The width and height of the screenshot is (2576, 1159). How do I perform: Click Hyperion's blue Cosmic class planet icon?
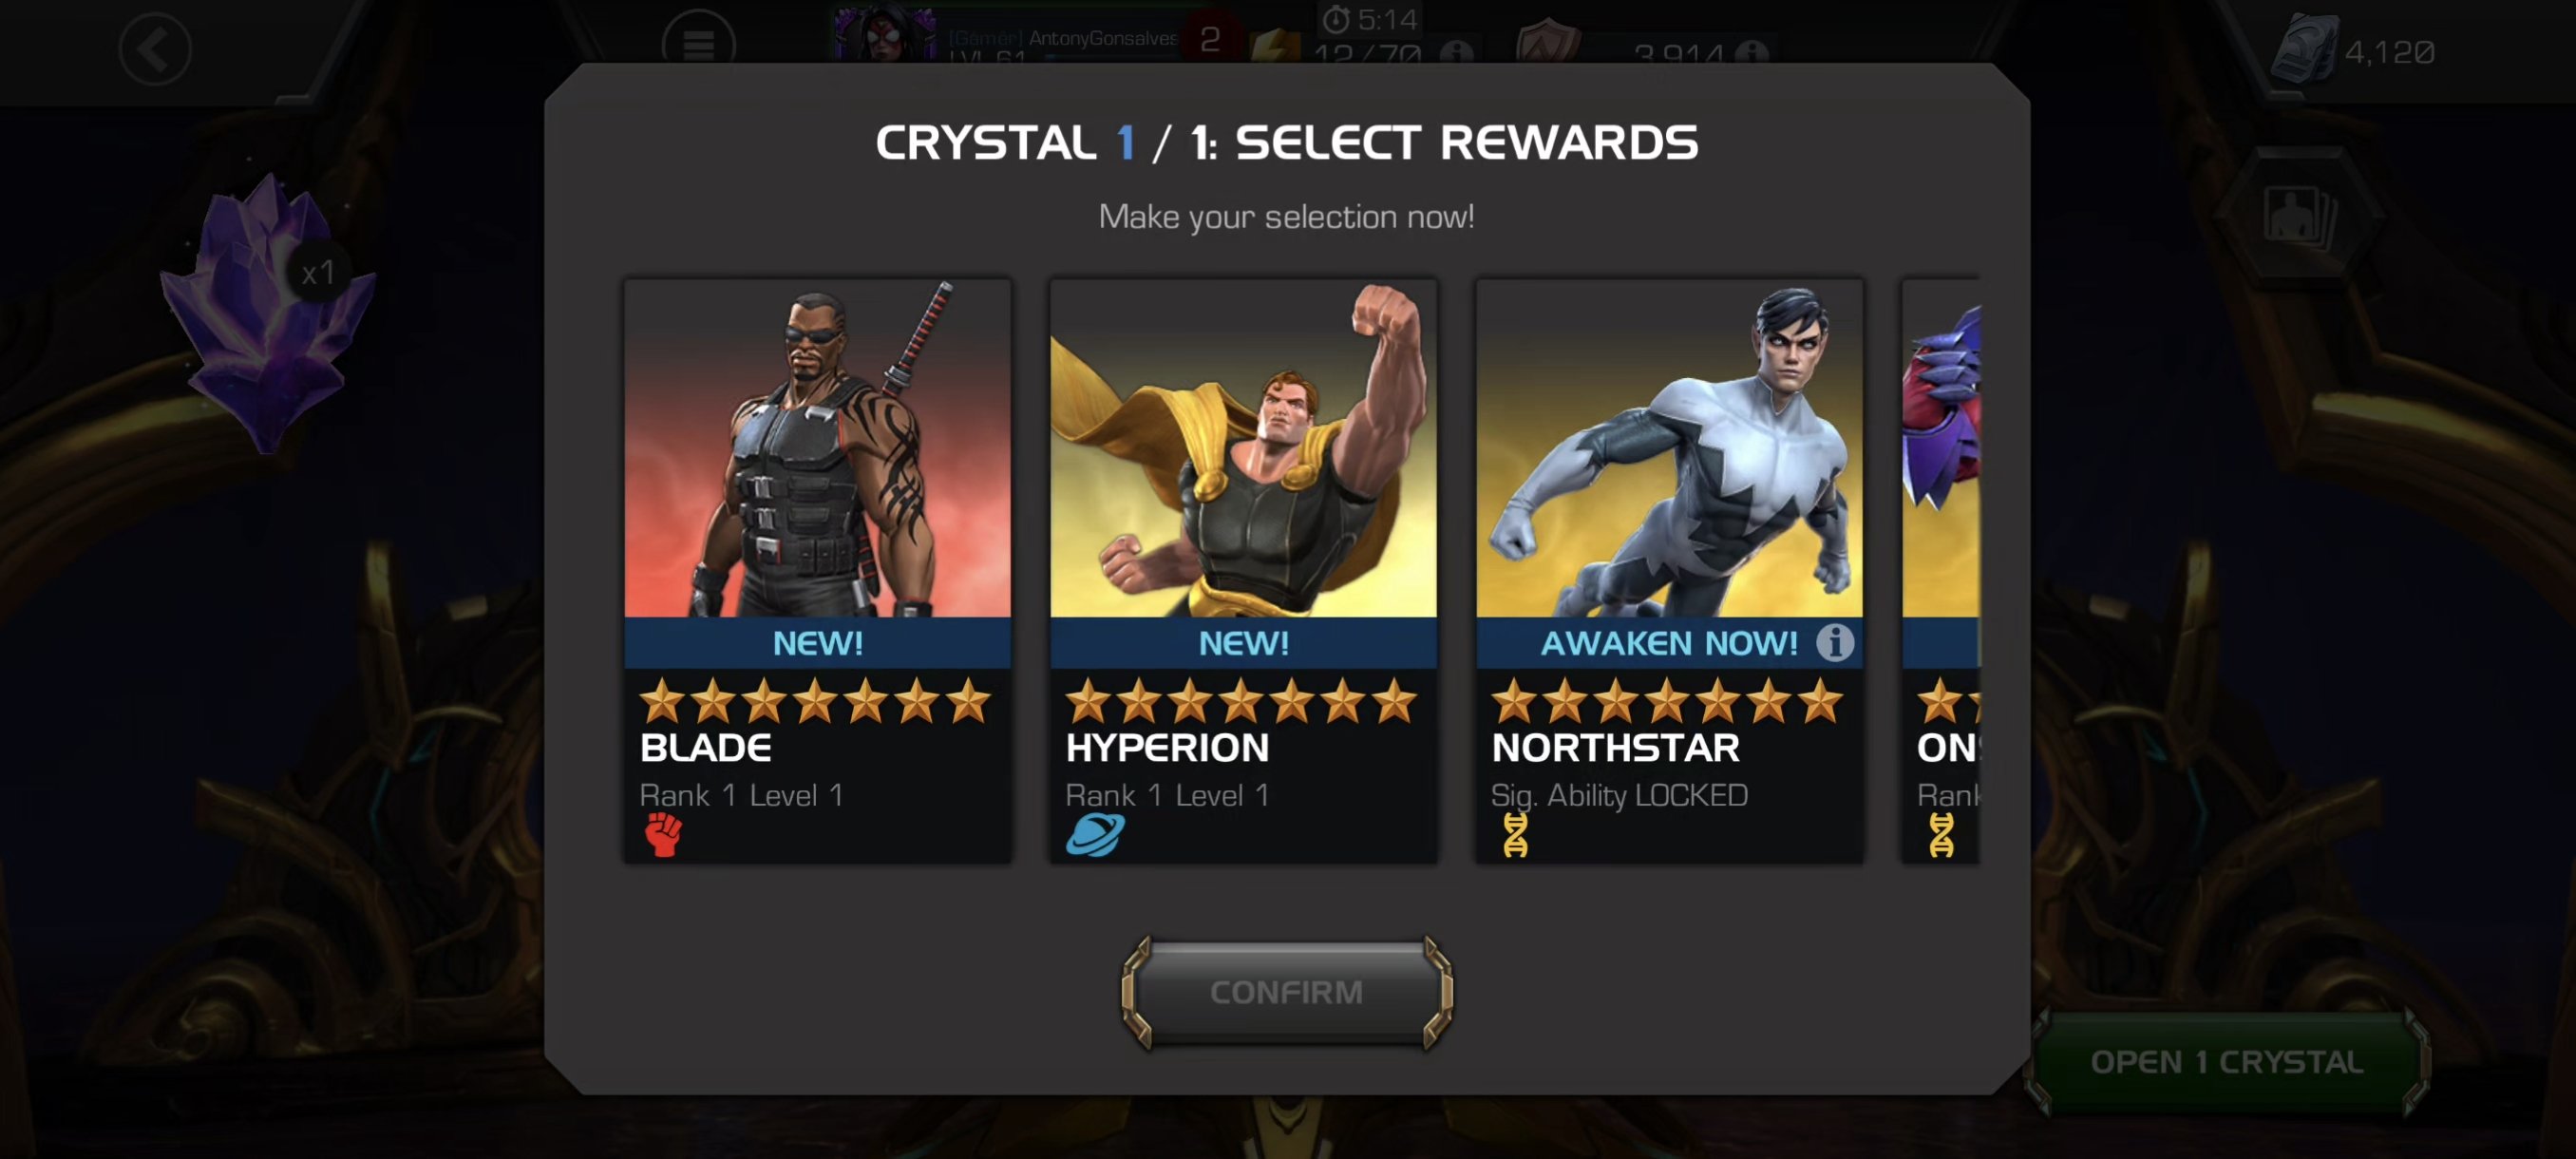click(1094, 835)
